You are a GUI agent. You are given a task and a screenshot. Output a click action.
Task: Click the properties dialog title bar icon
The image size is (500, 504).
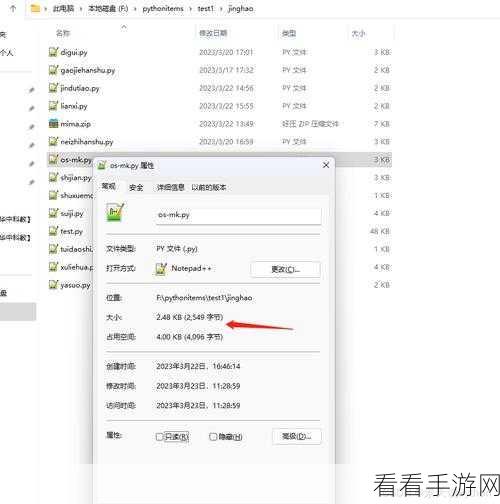(102, 165)
